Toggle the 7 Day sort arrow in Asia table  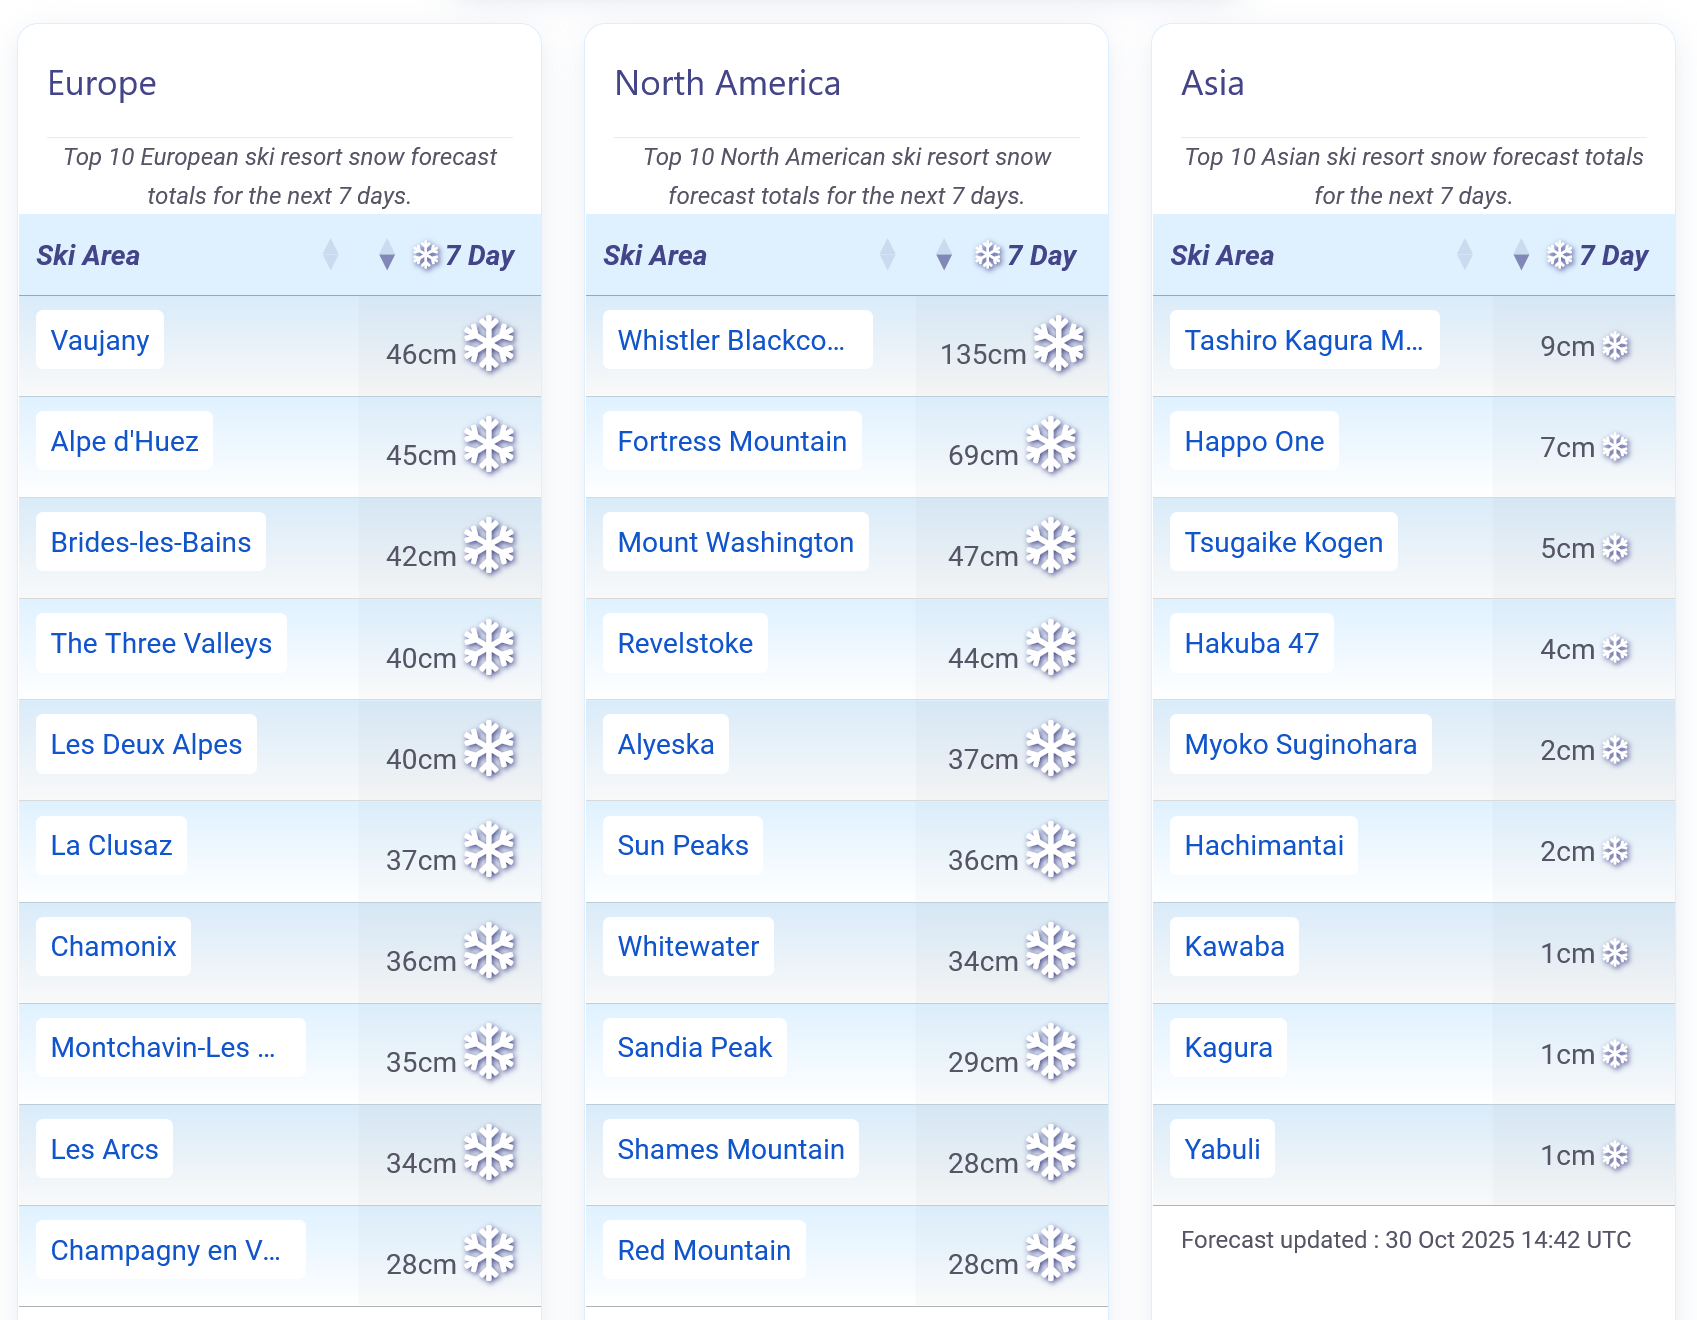pos(1521,256)
